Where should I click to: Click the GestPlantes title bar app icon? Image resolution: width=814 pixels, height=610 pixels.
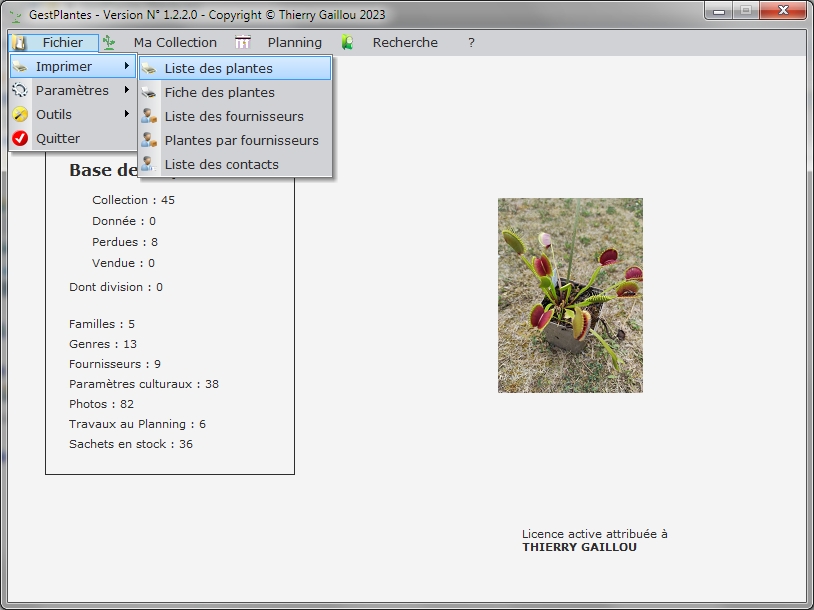[16, 16]
